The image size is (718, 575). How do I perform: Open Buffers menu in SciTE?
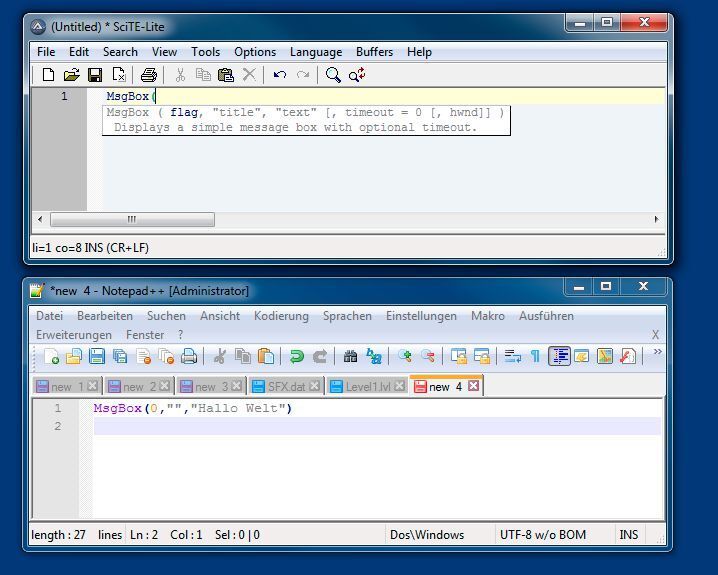tap(374, 52)
